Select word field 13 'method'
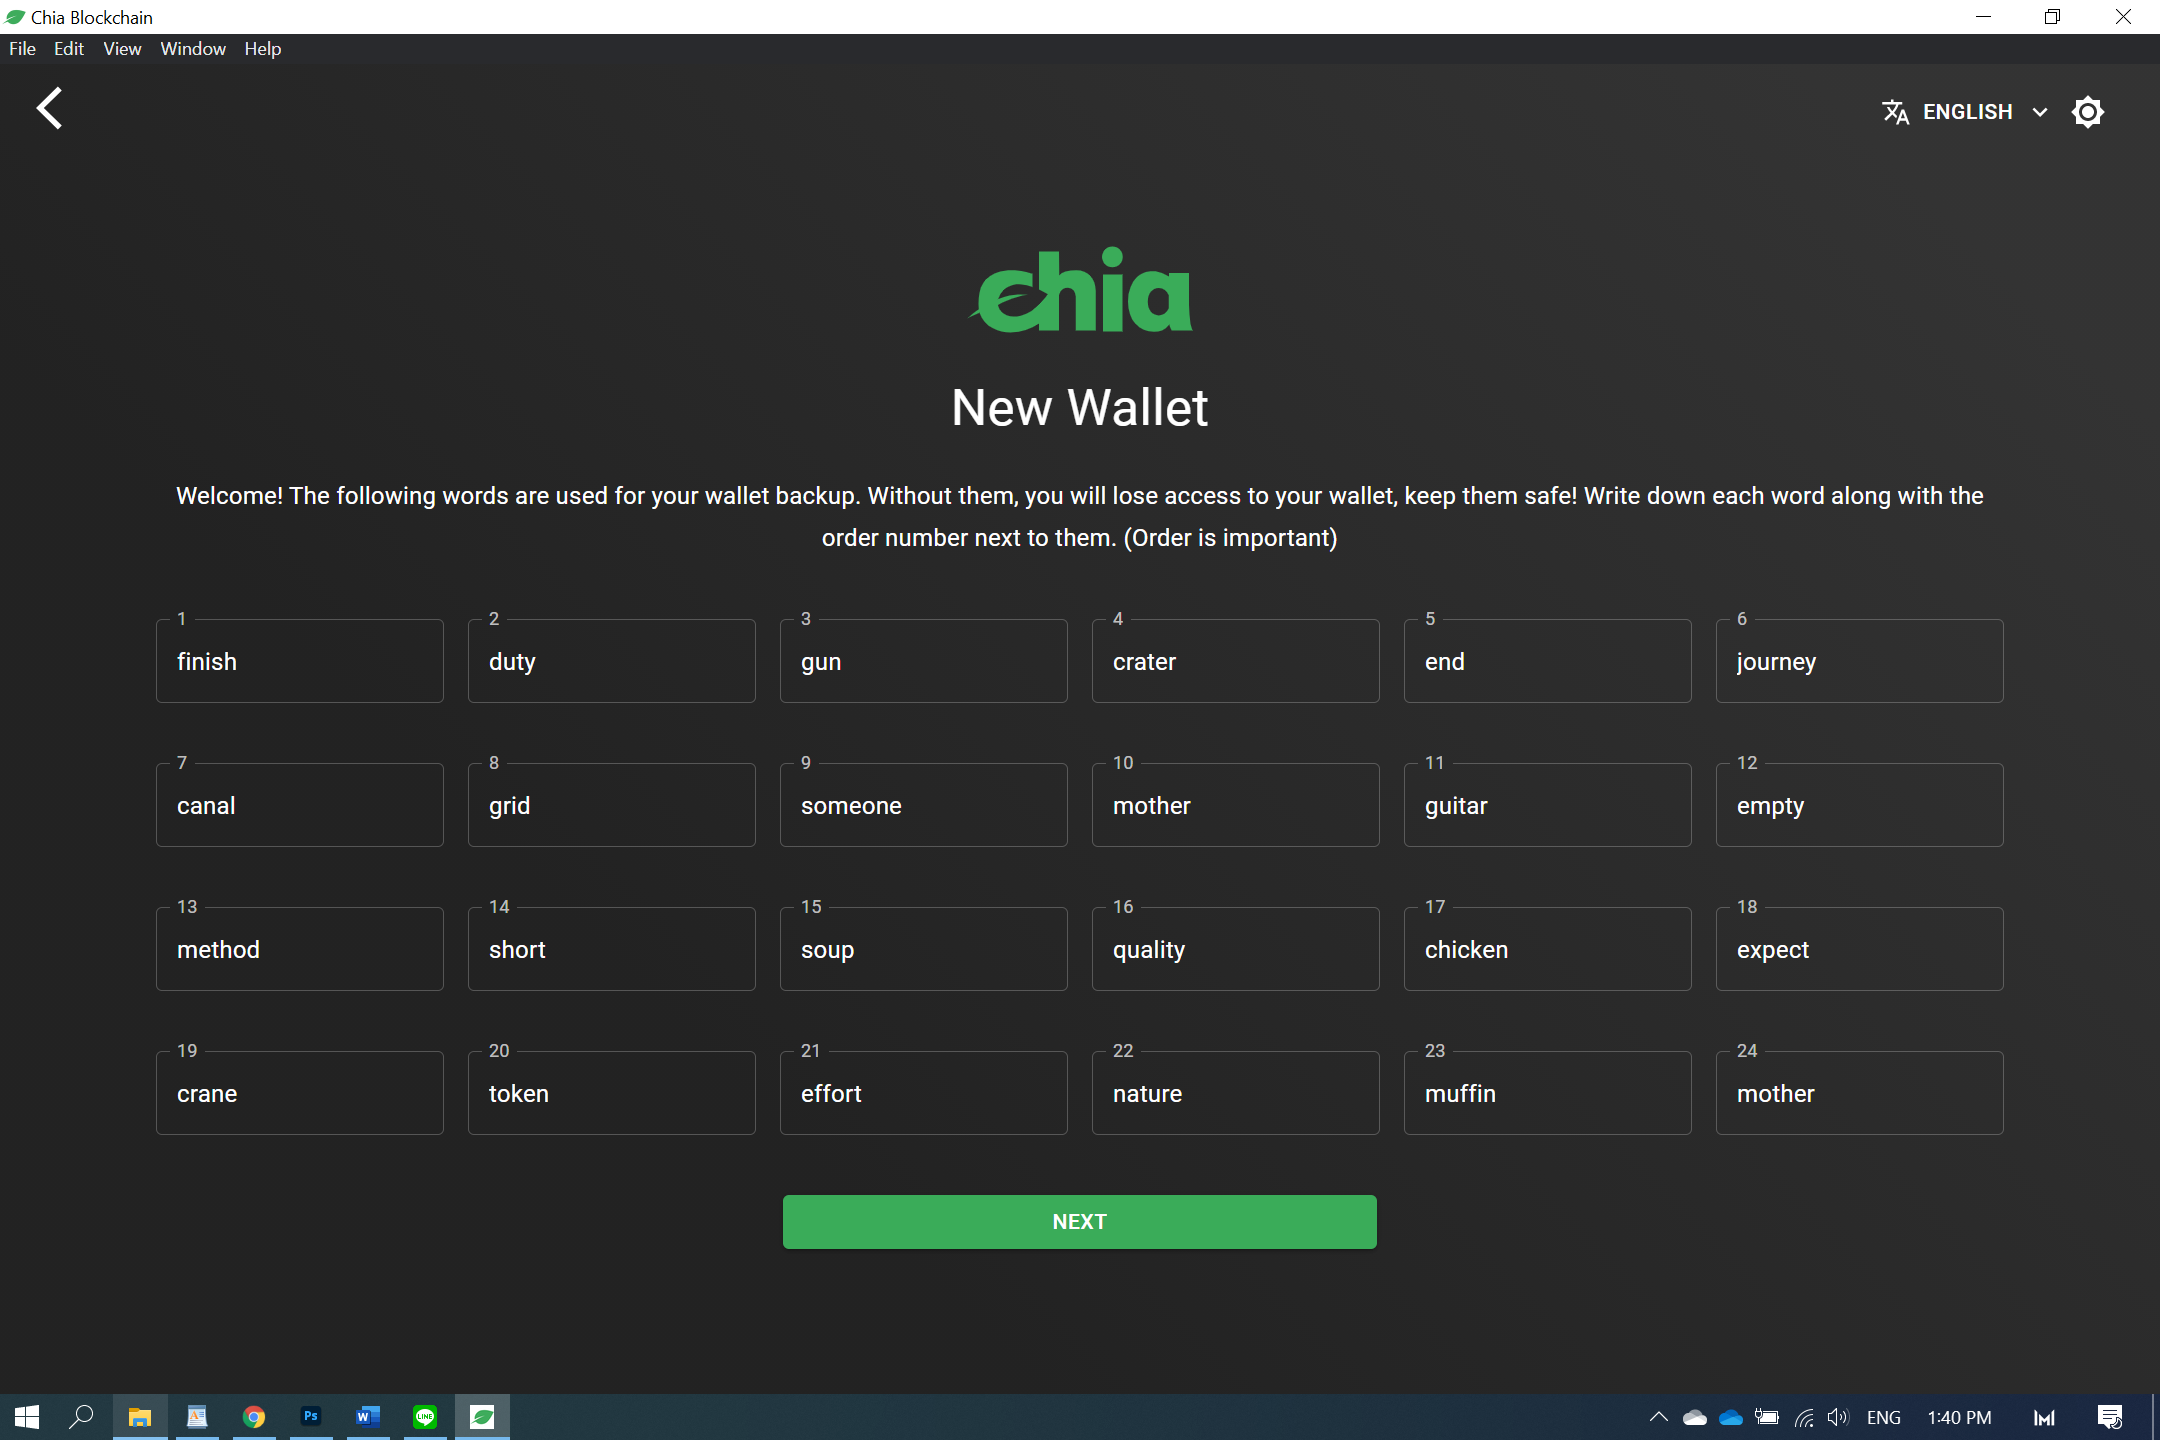This screenshot has height=1440, width=2160. pyautogui.click(x=299, y=949)
